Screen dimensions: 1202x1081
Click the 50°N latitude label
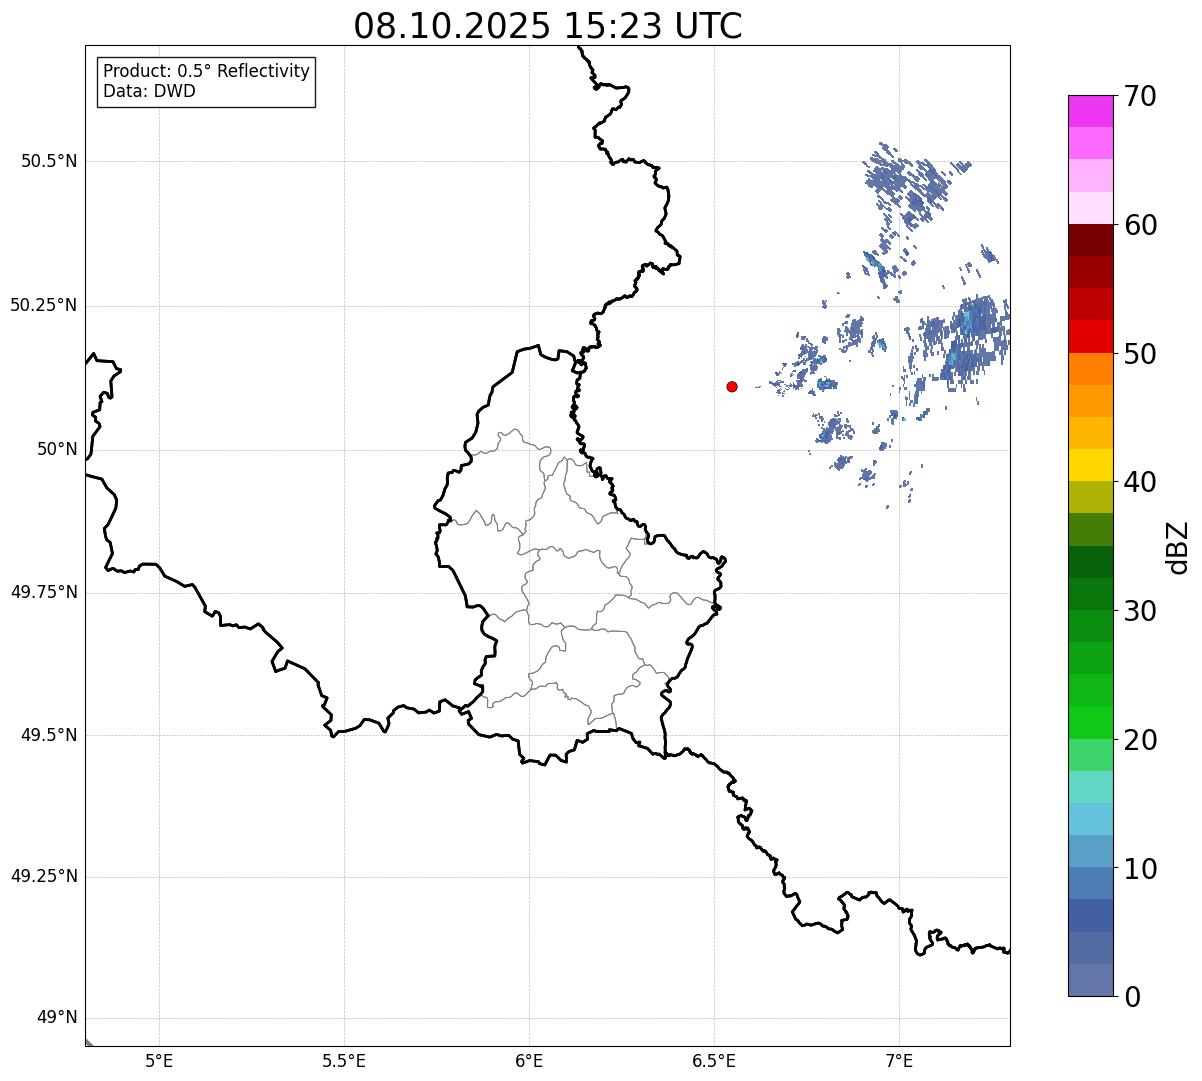pos(57,449)
